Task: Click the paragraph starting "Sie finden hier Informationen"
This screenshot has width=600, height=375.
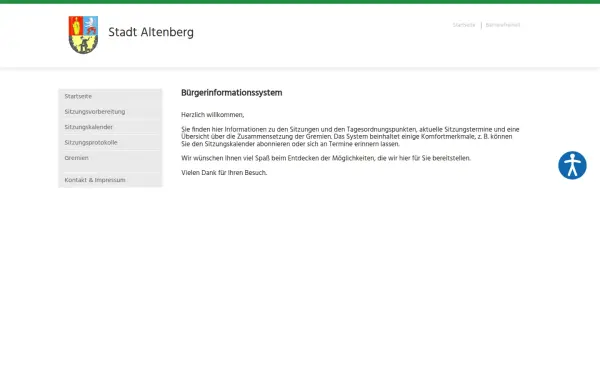Action: [350, 137]
